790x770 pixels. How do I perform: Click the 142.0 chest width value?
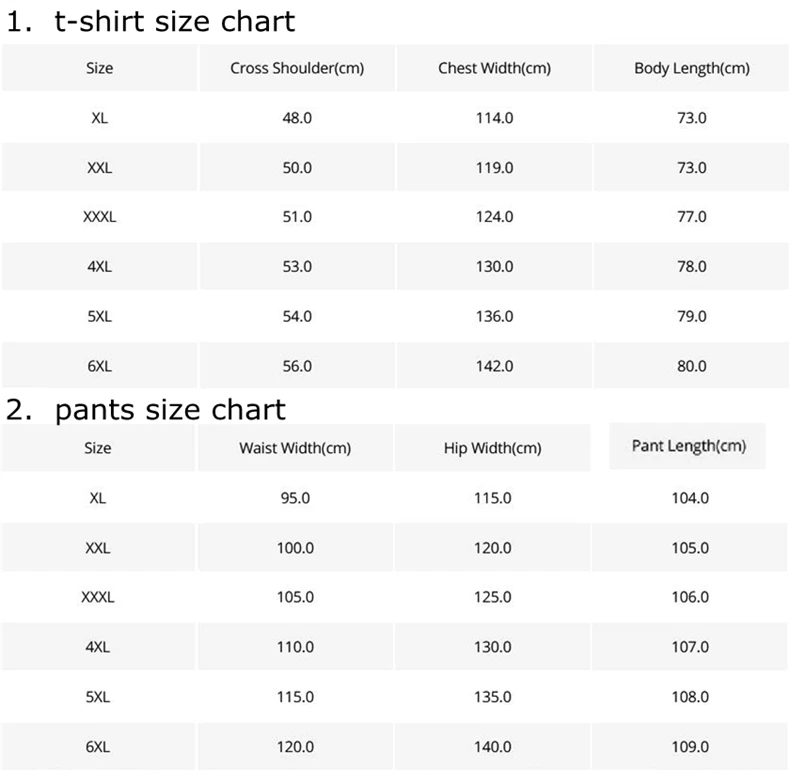494,366
